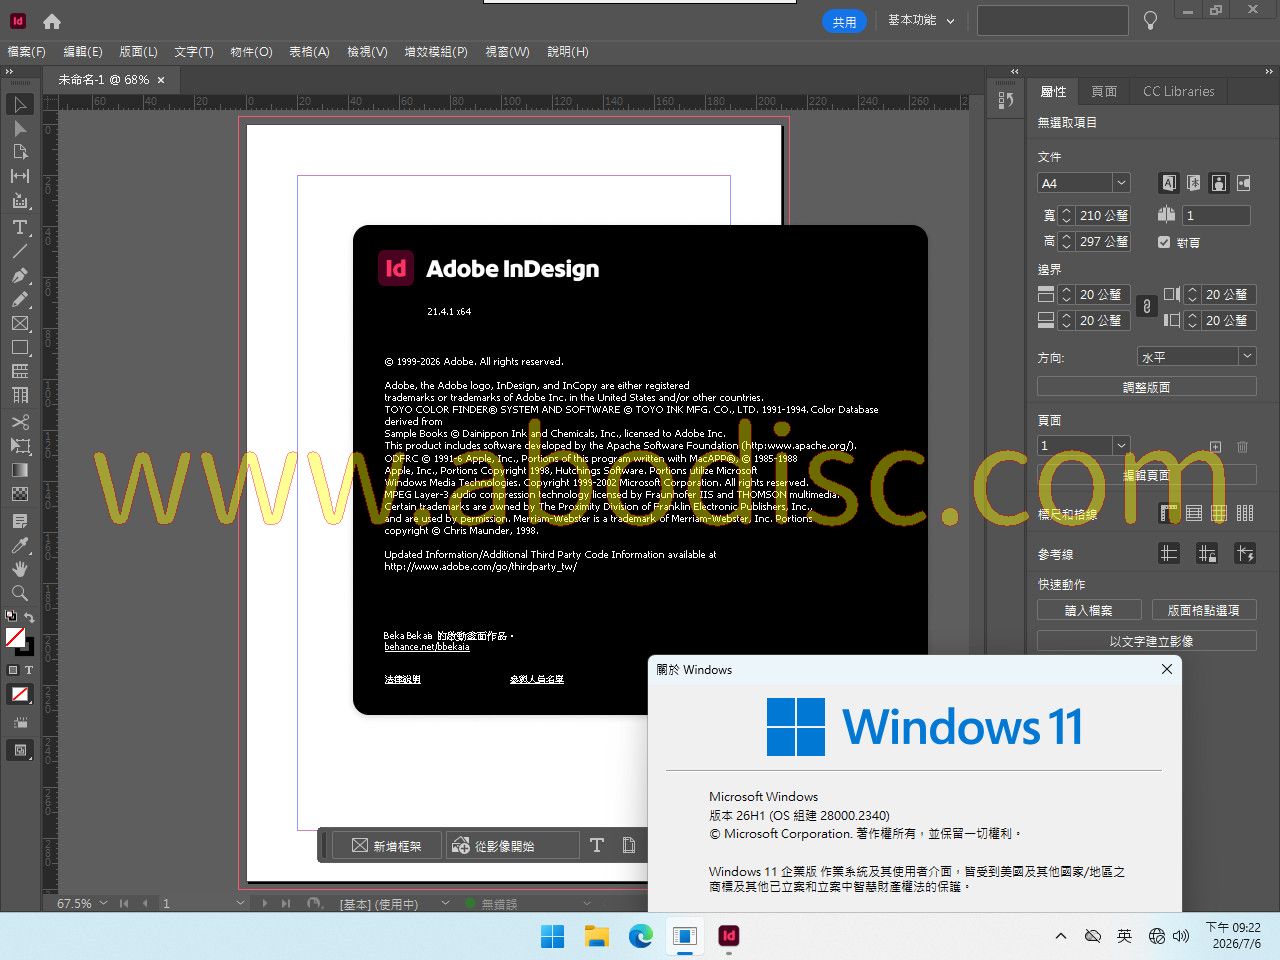Open the 基本功能 workspace switcher

(921, 21)
